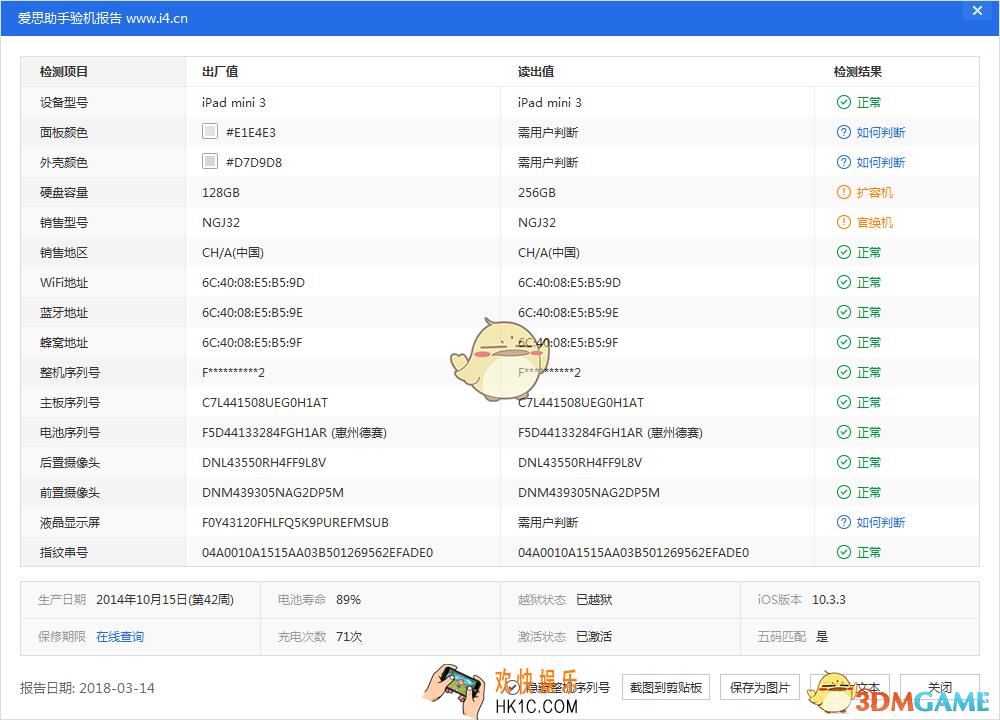Close the report window with the X

(977, 11)
